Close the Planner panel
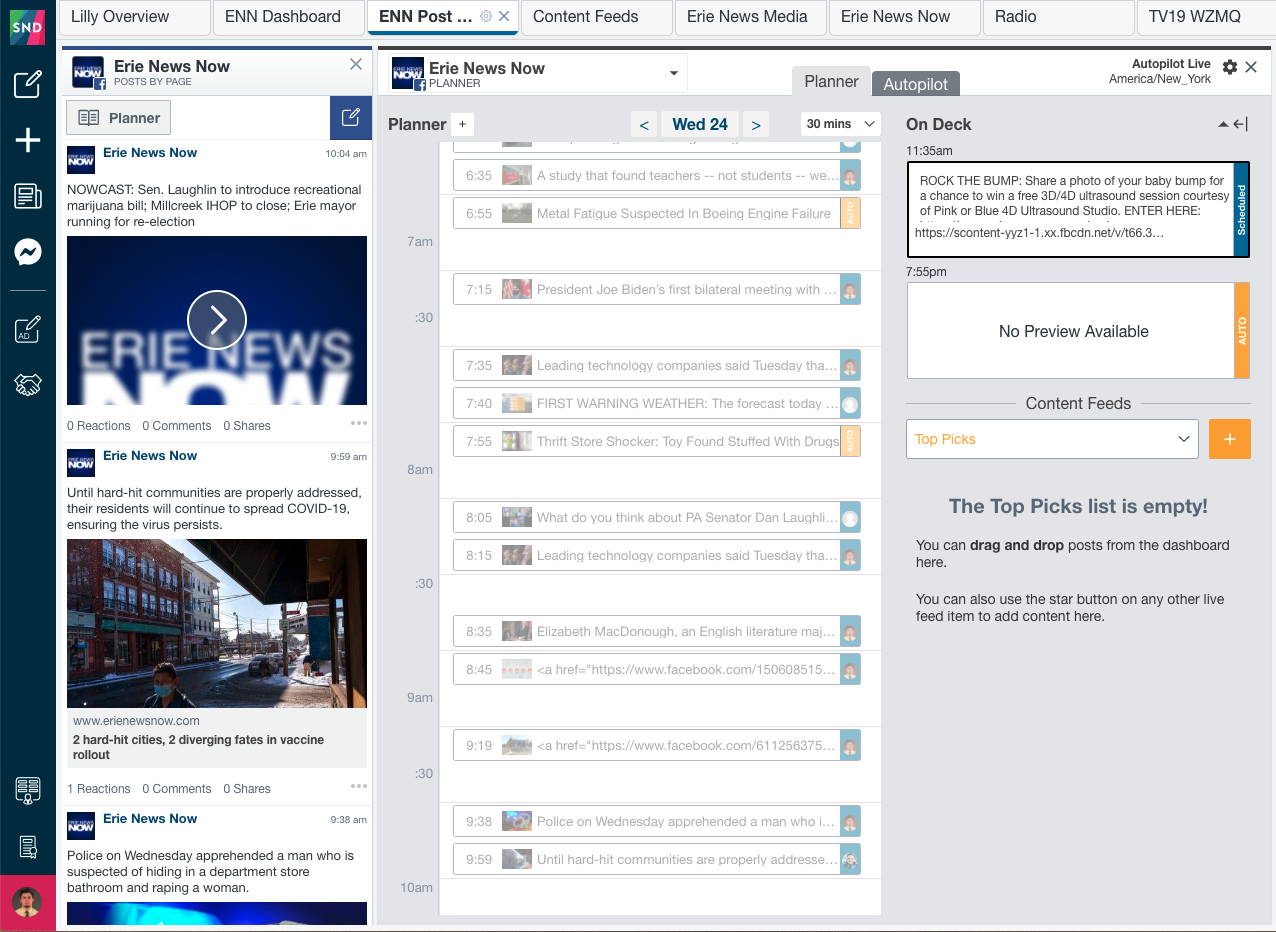The width and height of the screenshot is (1276, 932). pyautogui.click(x=1251, y=67)
